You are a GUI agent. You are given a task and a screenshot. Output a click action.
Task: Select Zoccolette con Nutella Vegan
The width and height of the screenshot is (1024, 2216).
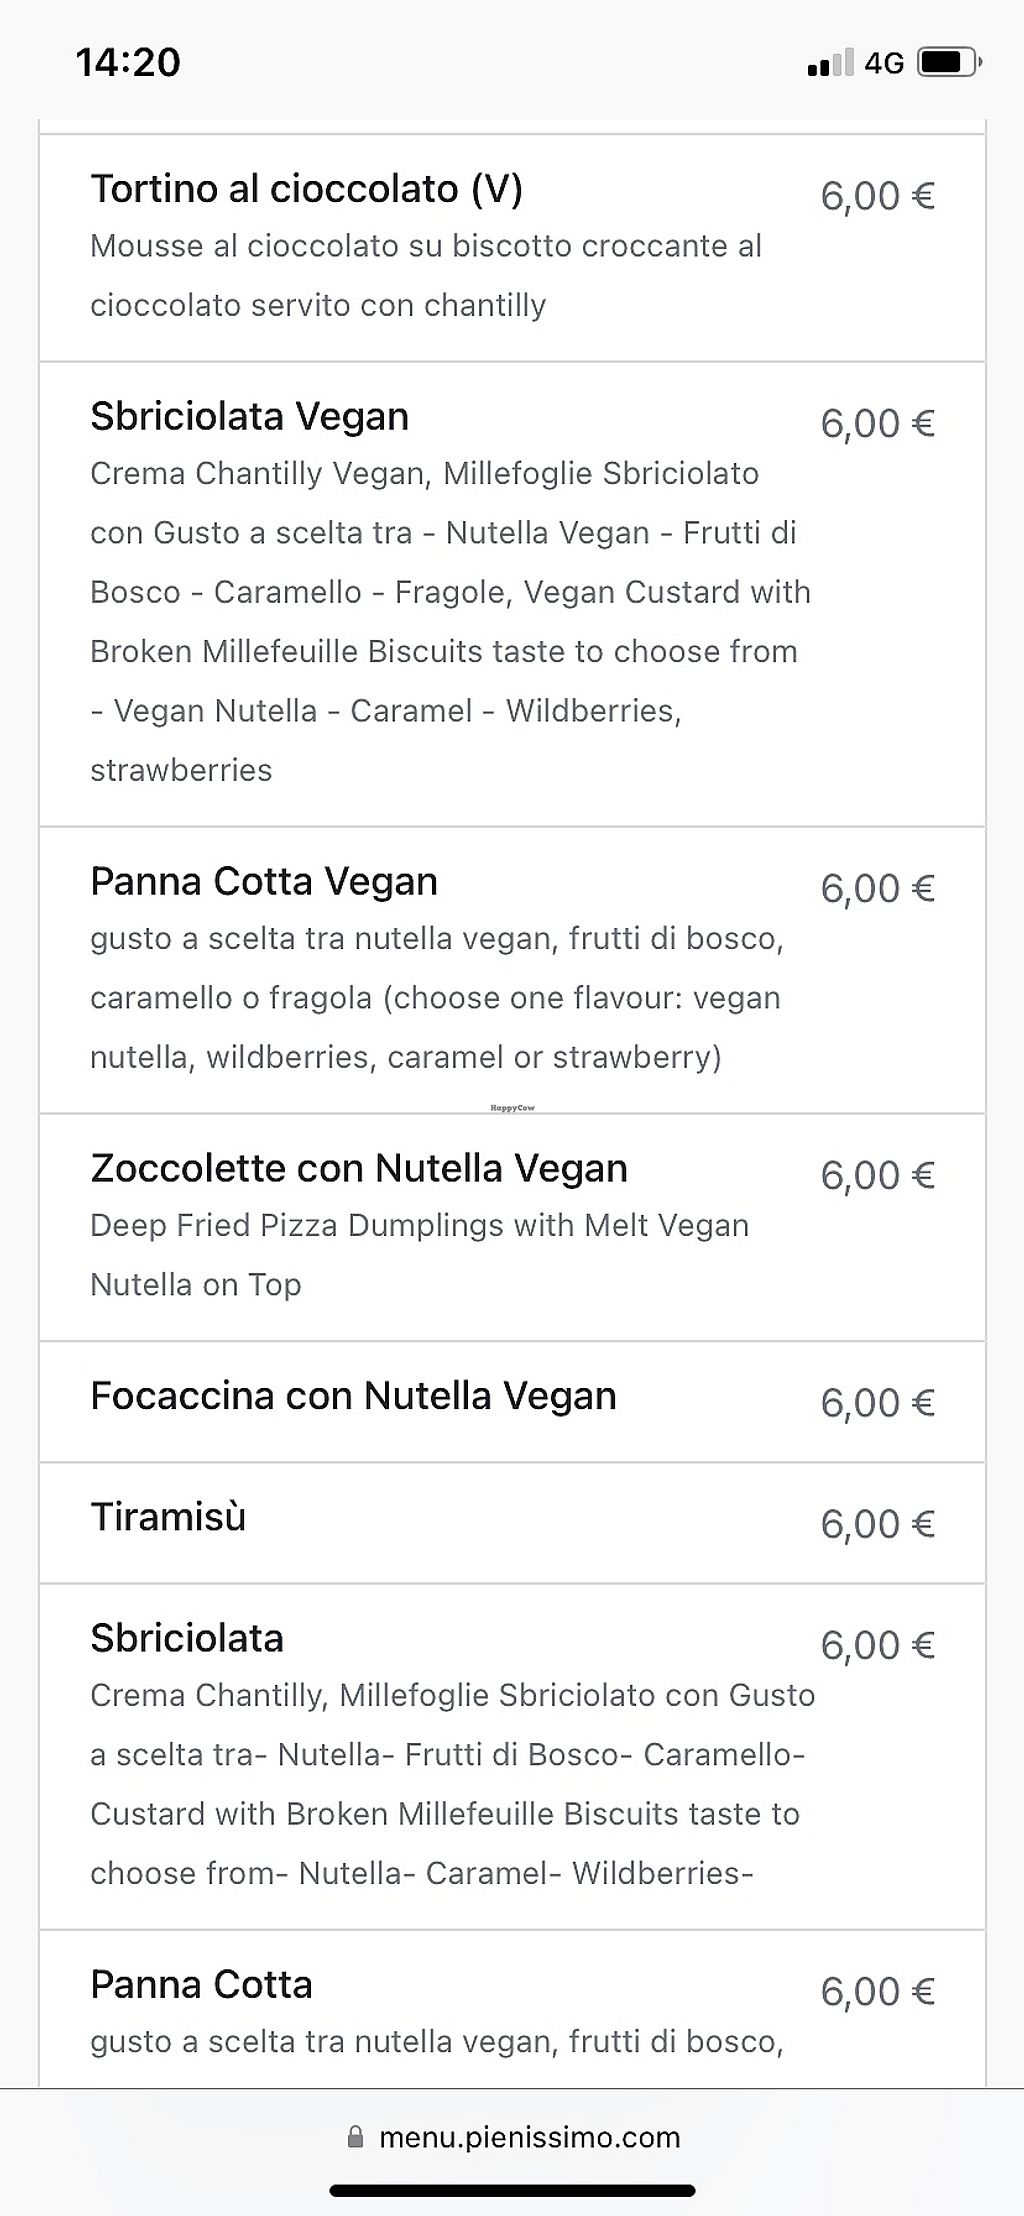point(358,1168)
